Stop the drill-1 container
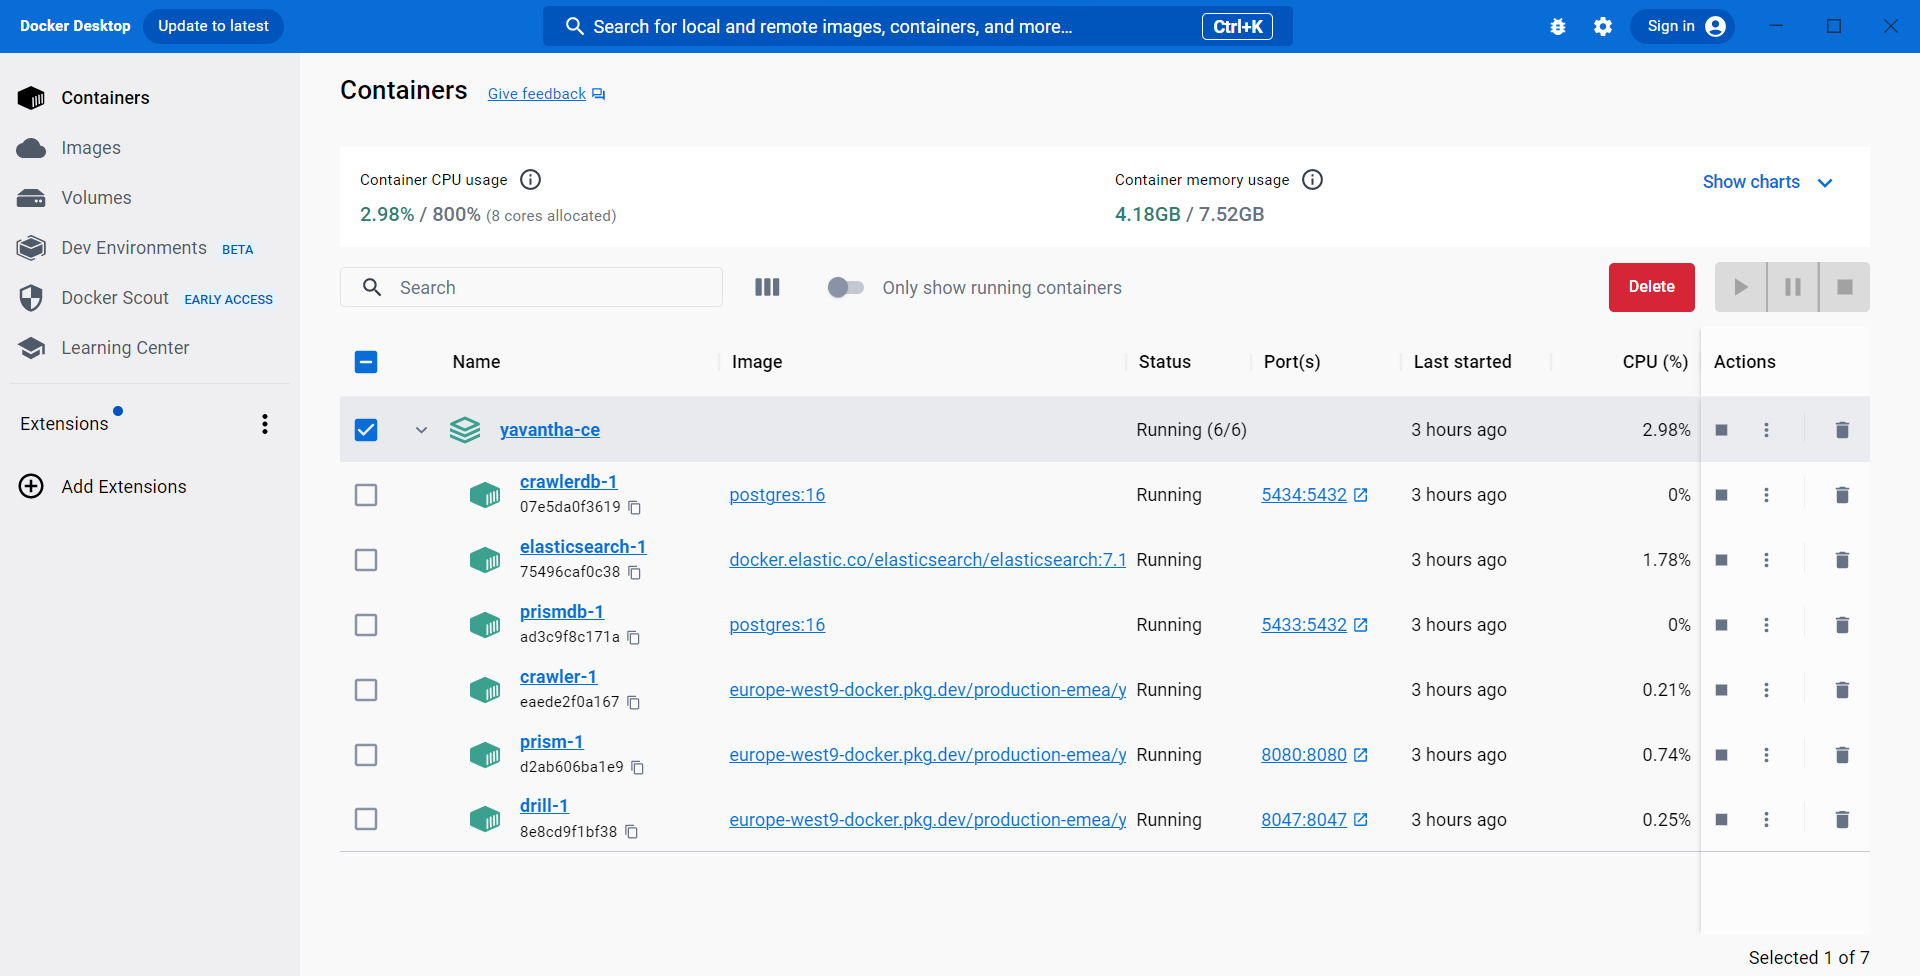Image resolution: width=1920 pixels, height=976 pixels. (x=1722, y=820)
